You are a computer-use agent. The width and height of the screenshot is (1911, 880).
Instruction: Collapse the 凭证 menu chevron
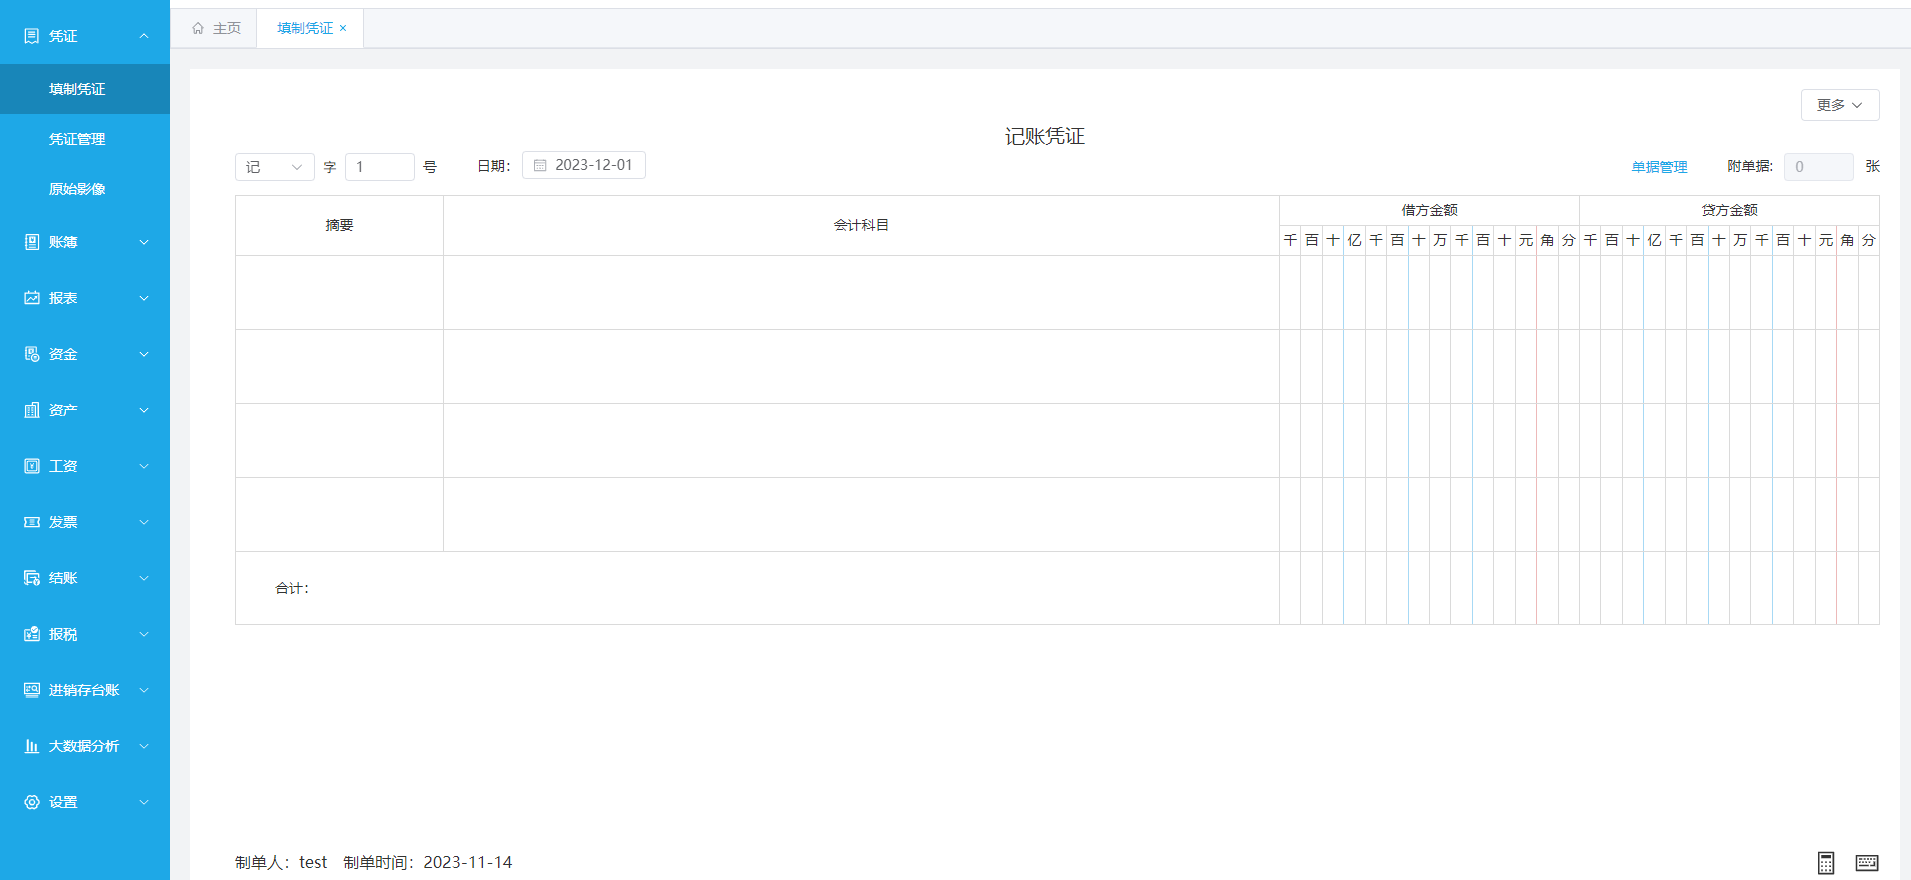click(x=144, y=36)
